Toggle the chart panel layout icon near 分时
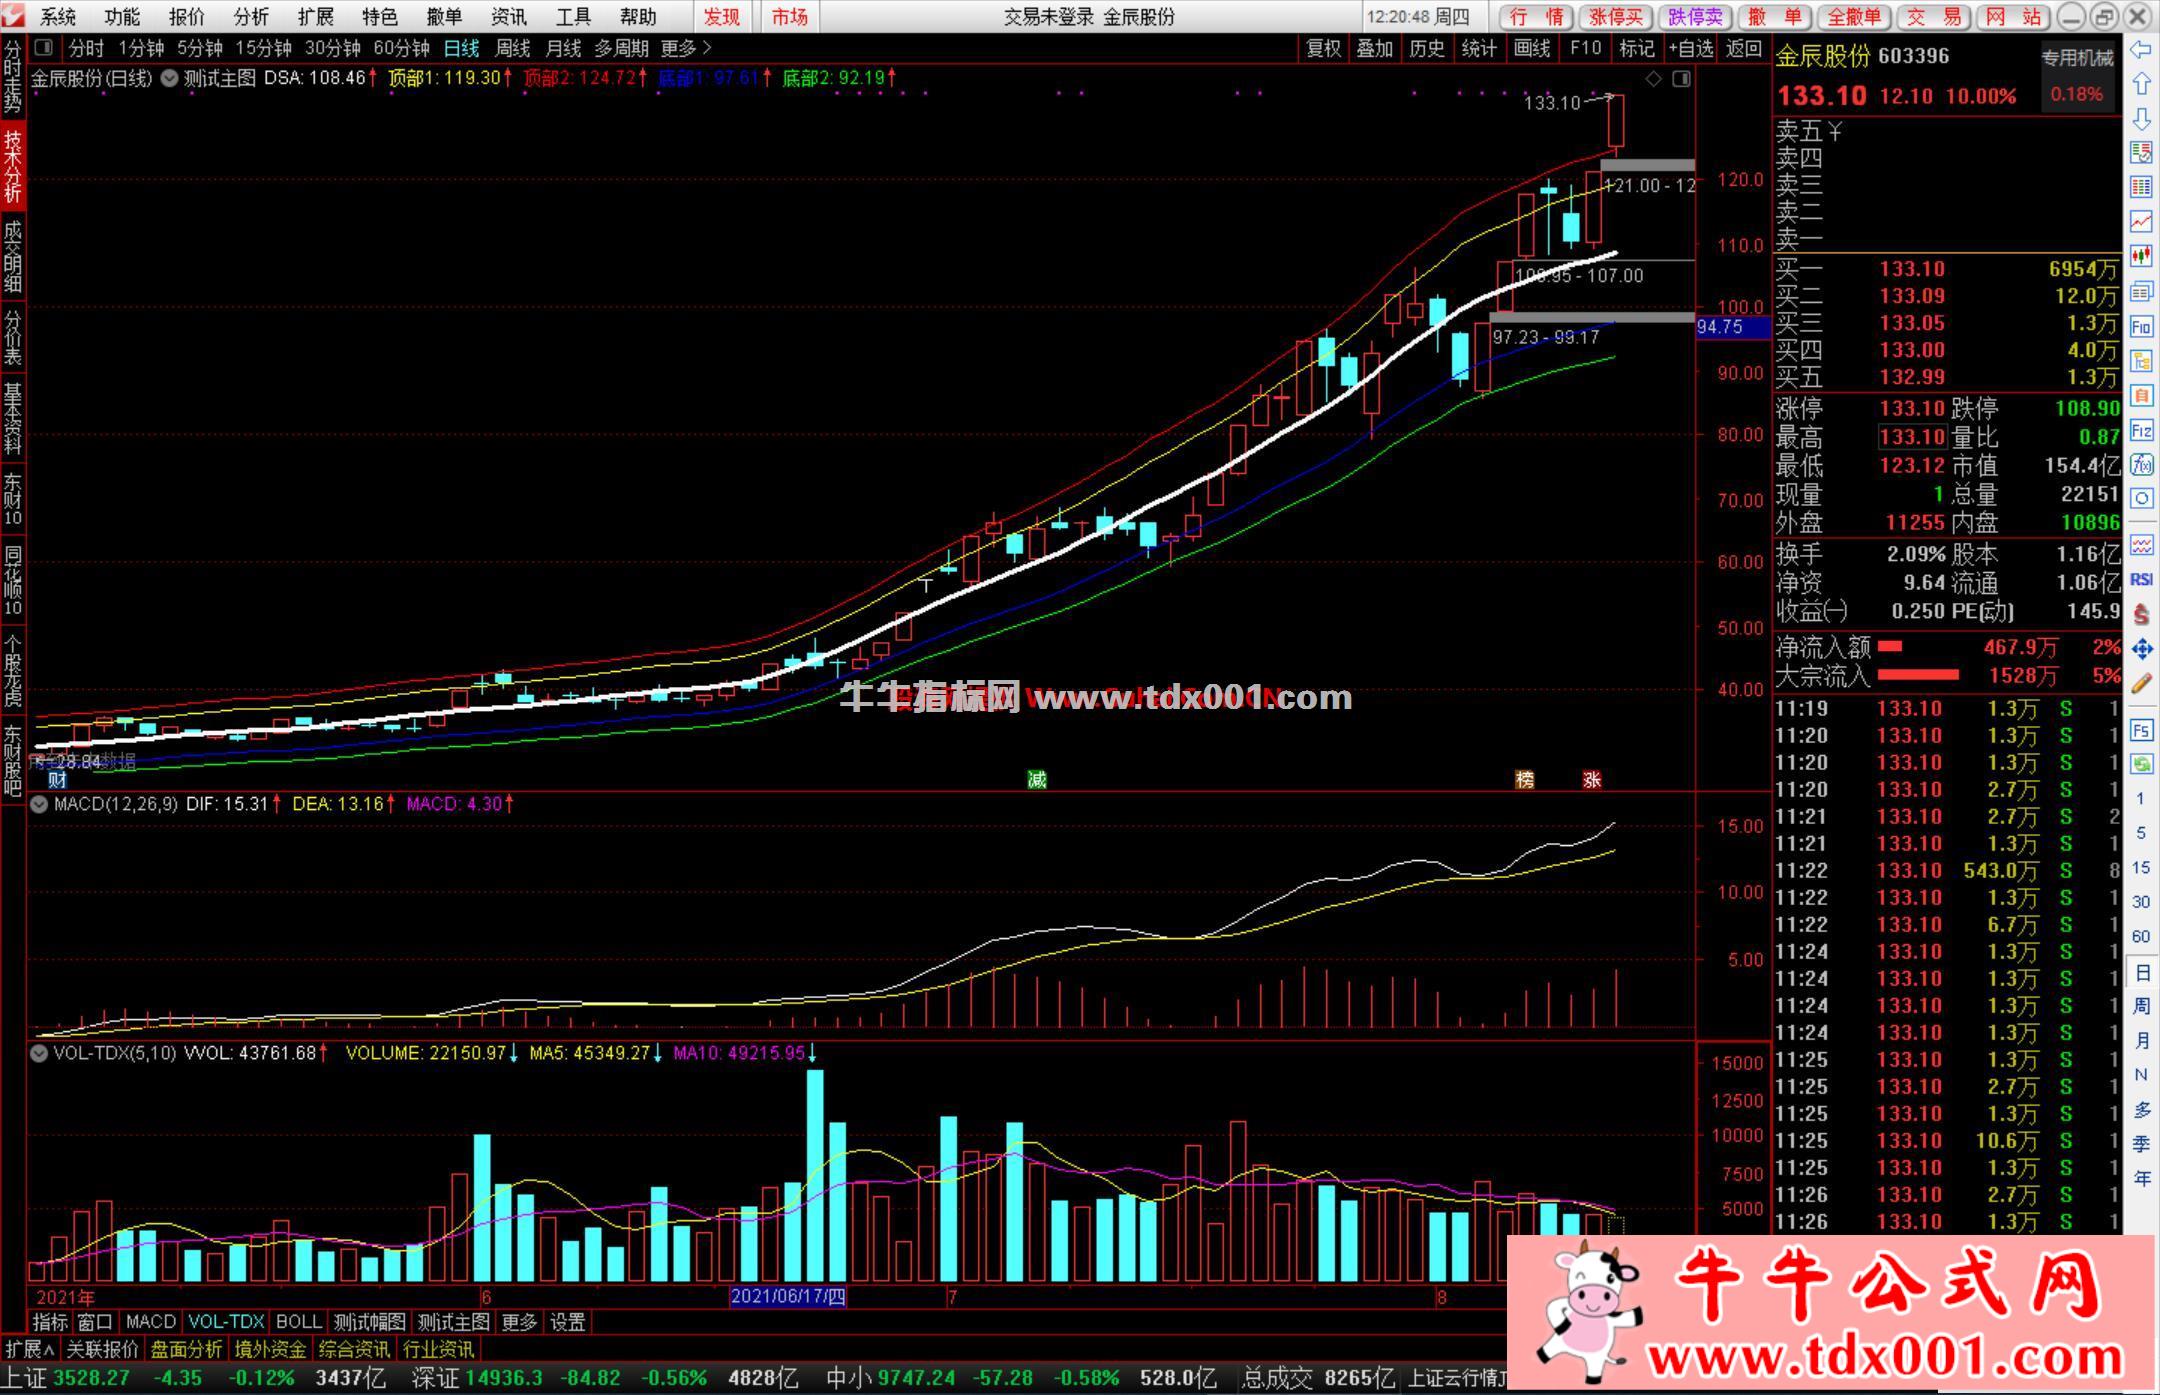Viewport: 2160px width, 1395px height. click(43, 48)
